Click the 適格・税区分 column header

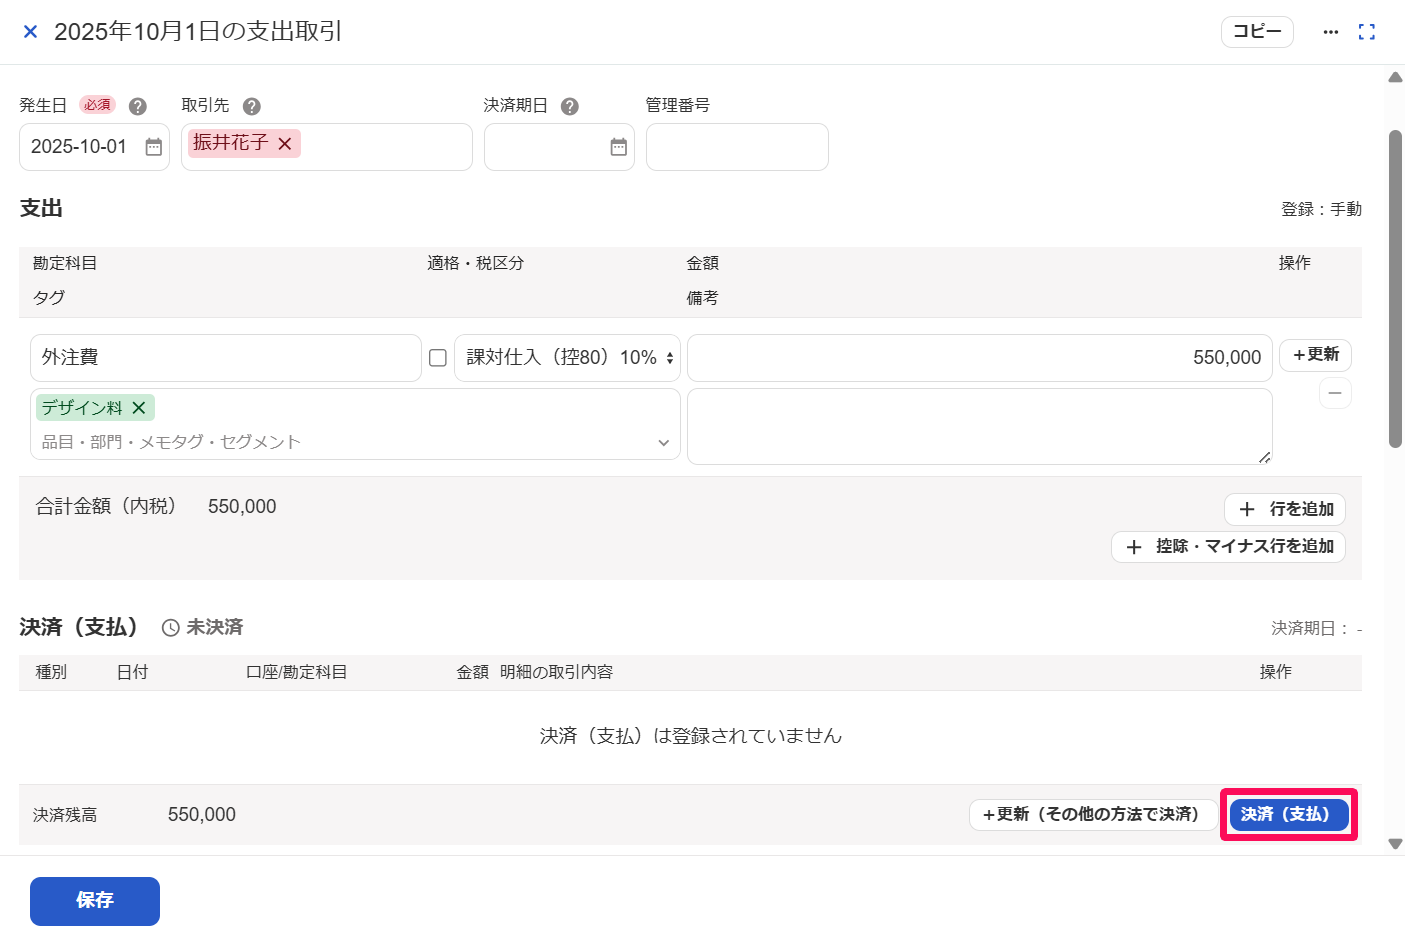tap(475, 263)
